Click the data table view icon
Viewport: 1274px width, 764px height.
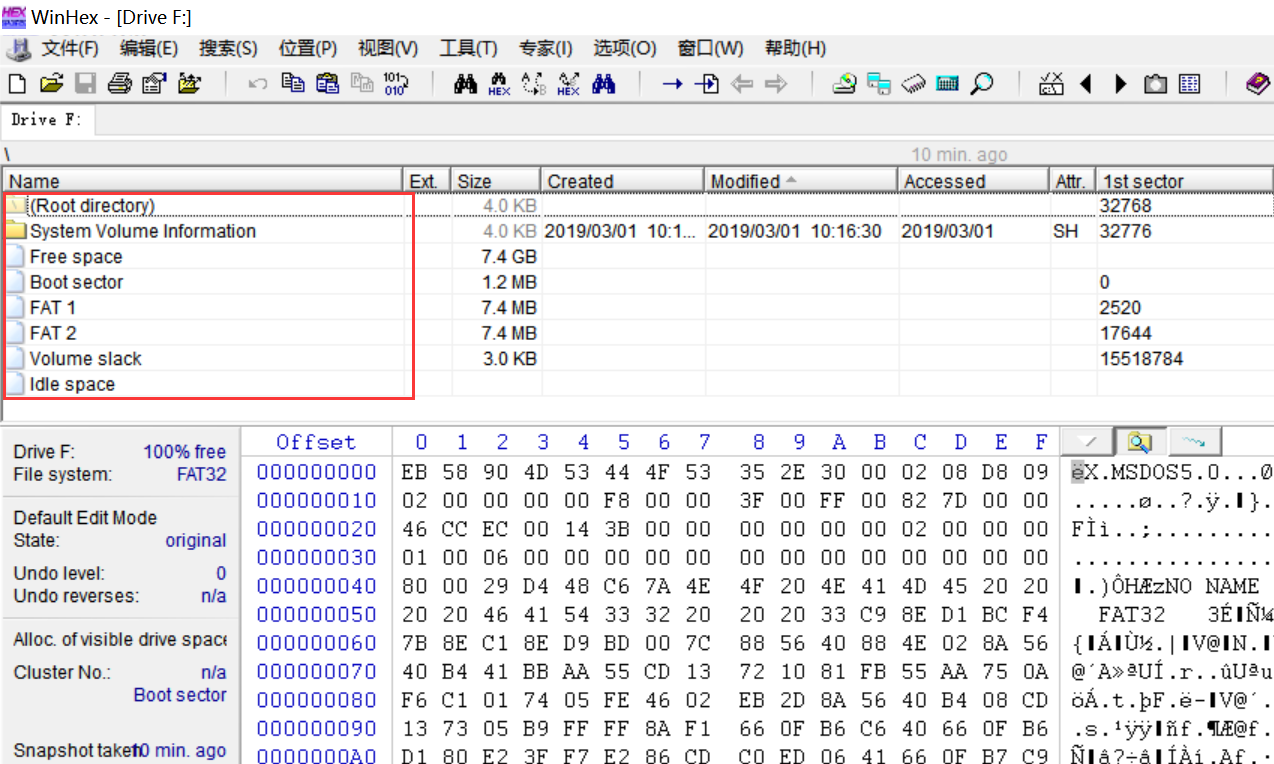[1189, 84]
